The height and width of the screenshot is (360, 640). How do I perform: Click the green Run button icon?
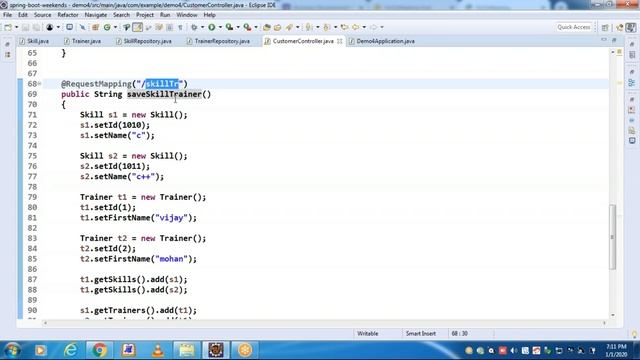coord(211,27)
